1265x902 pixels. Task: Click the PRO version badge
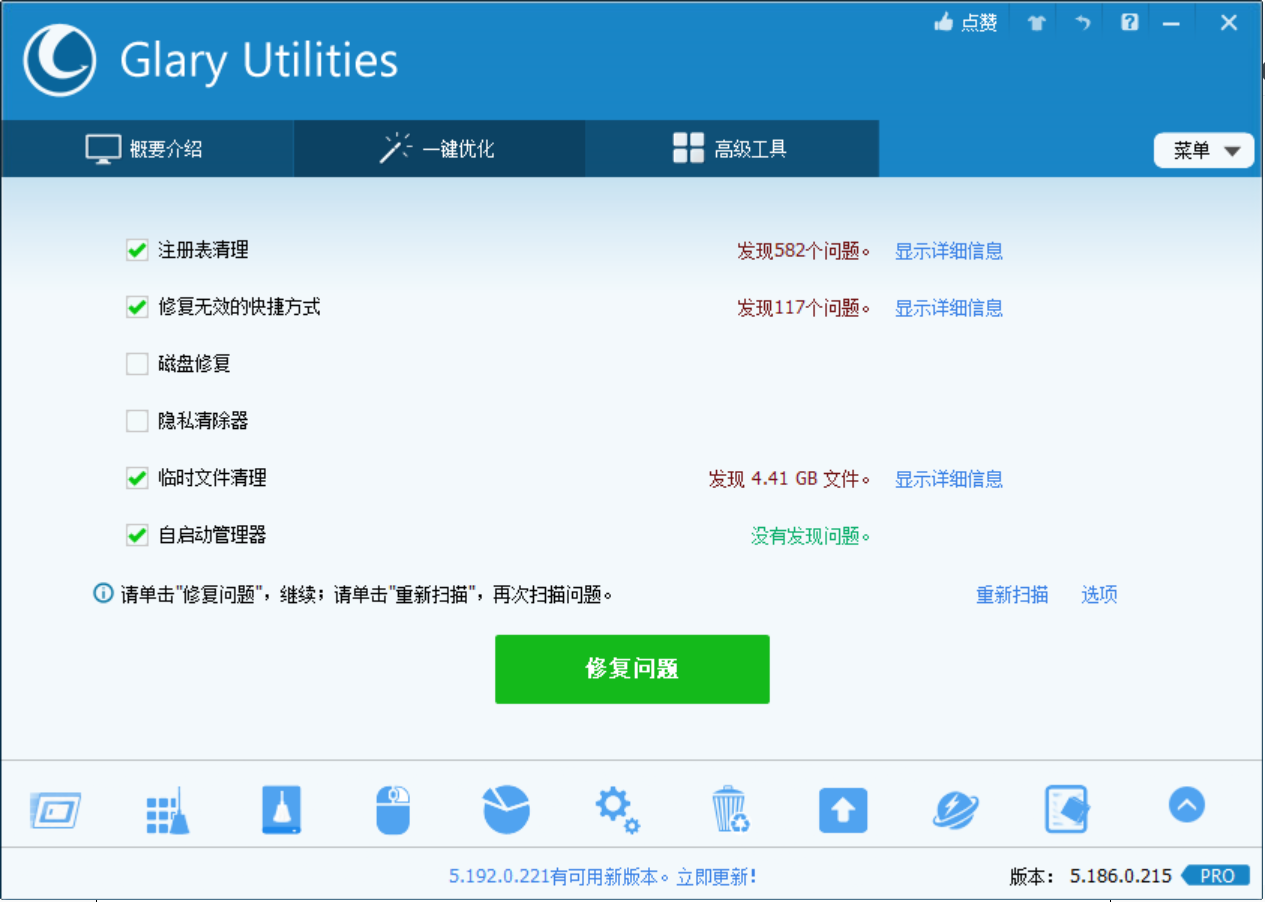point(1215,876)
